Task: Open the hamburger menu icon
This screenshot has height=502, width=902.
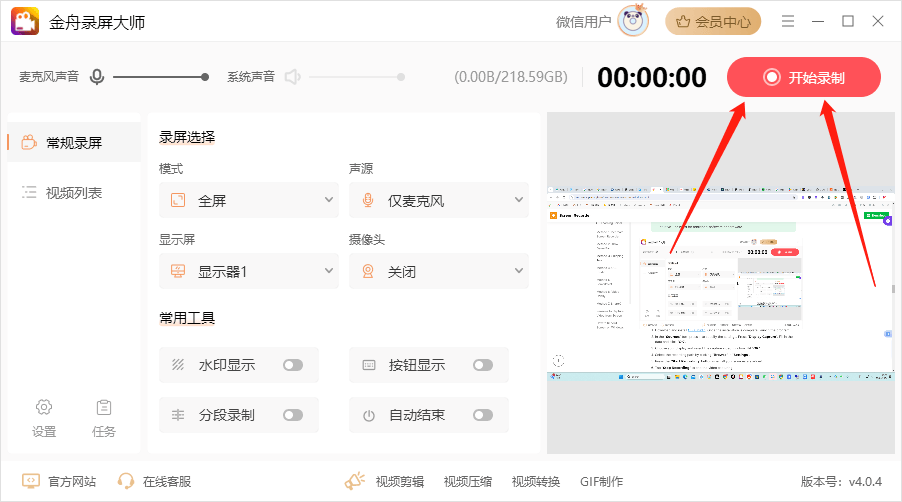Action: 788,21
